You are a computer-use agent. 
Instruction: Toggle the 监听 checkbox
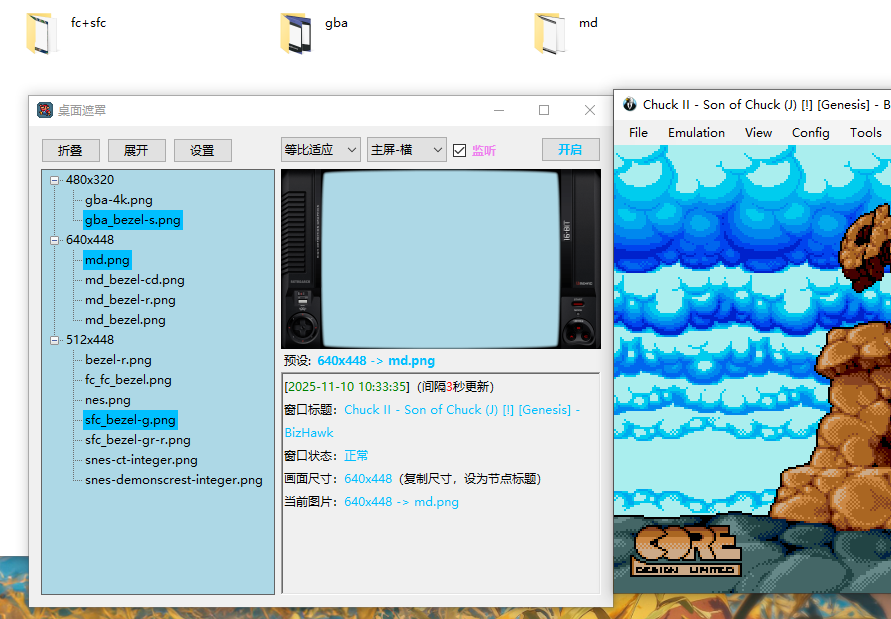click(x=460, y=150)
